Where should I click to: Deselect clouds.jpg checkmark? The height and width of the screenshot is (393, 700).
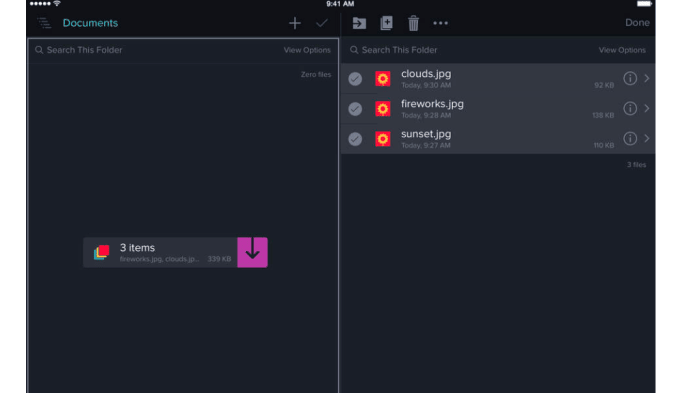click(x=355, y=79)
